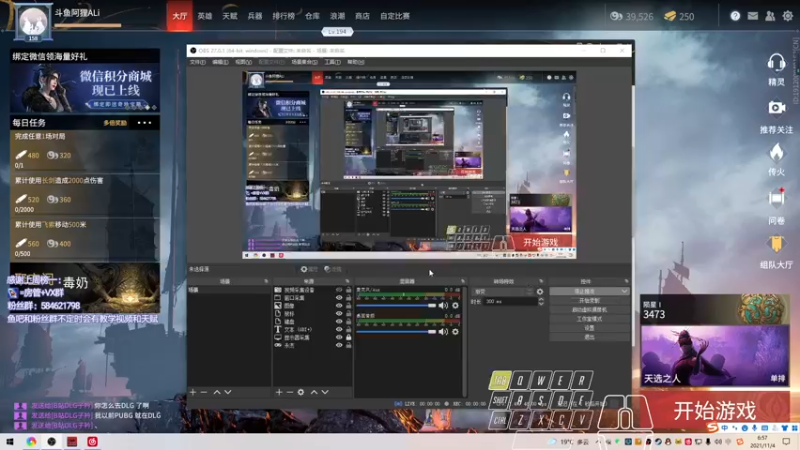800x450 pixels.
Task: Toggle the lock on the 窗口采集 source
Action: click(x=349, y=297)
